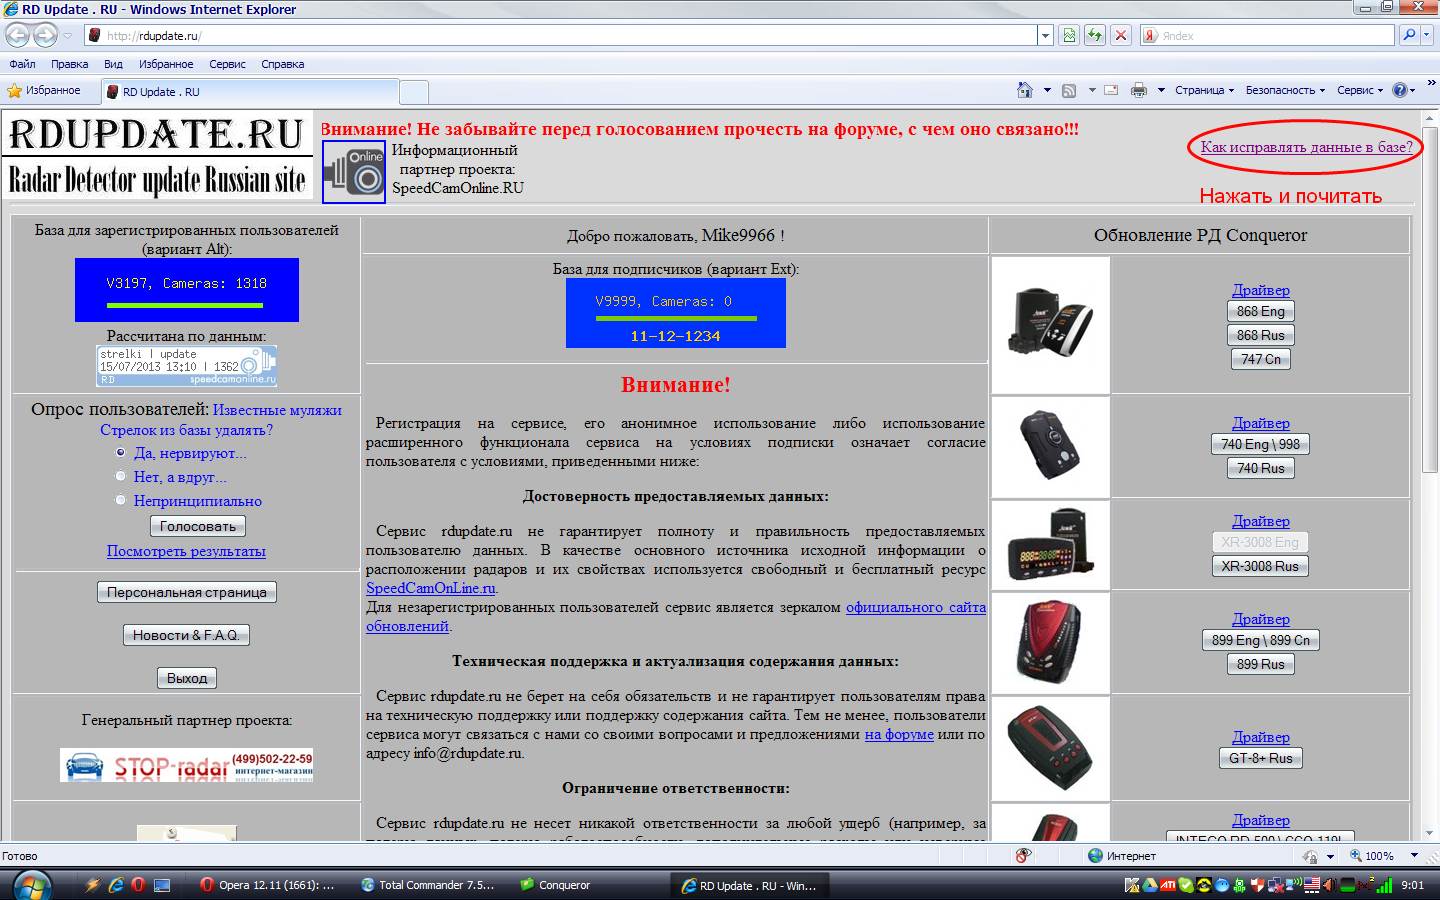The image size is (1440, 900).
Task: Click the Opera 12.11 taskbar button
Action: 268,885
